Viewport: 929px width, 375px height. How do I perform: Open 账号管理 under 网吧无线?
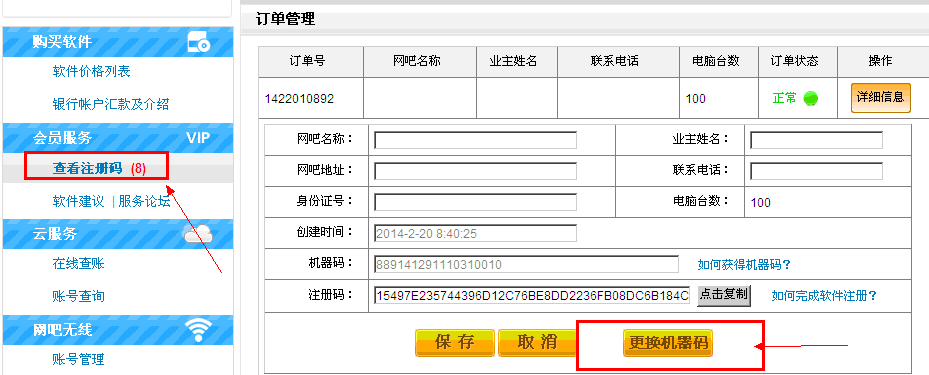78,359
